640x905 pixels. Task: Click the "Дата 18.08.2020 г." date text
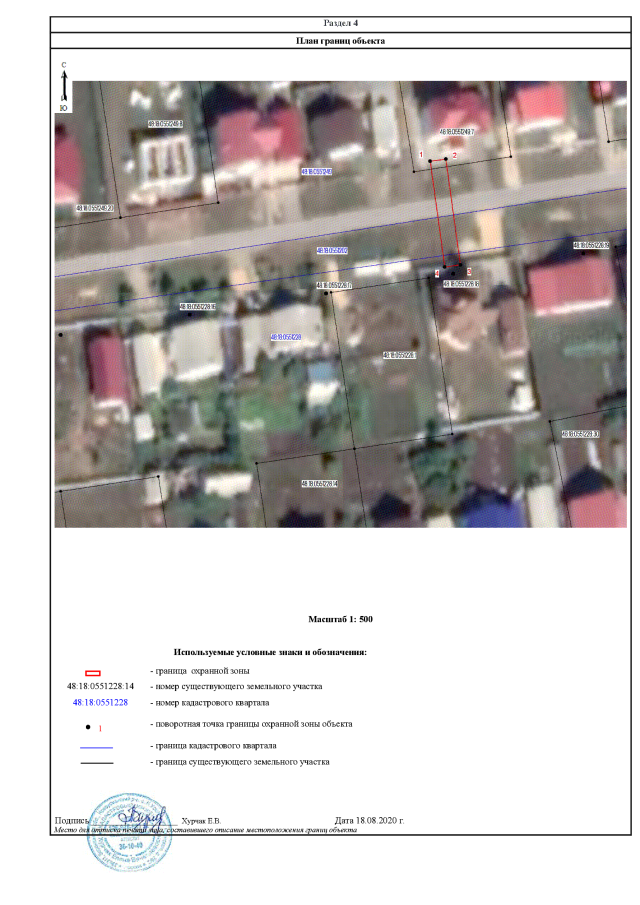coord(369,820)
